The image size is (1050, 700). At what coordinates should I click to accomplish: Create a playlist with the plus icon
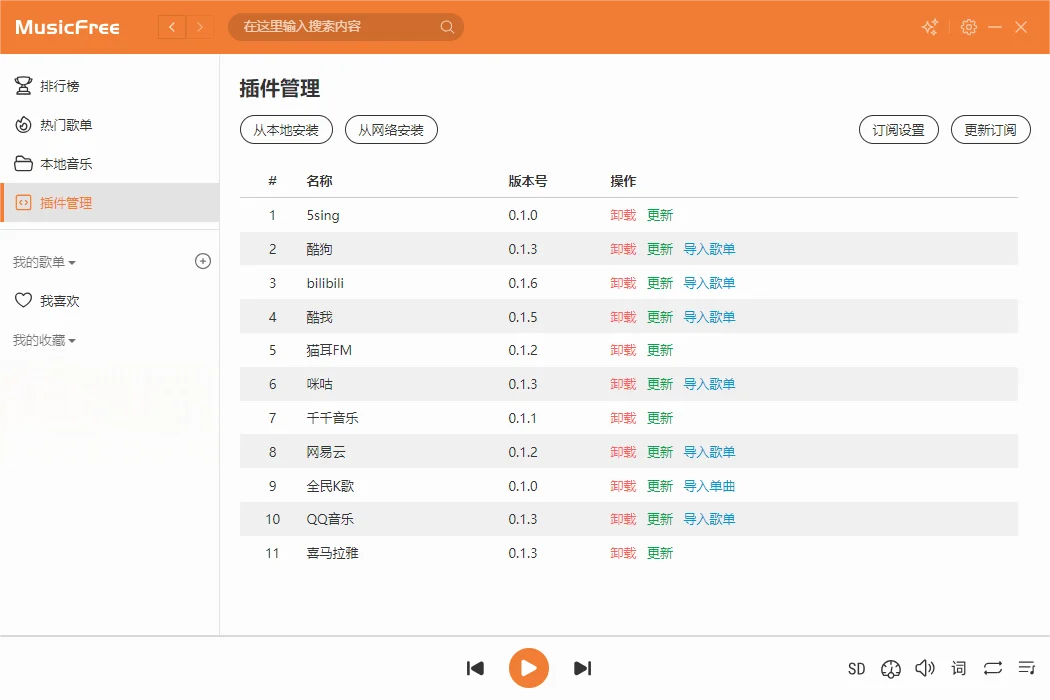(x=203, y=261)
